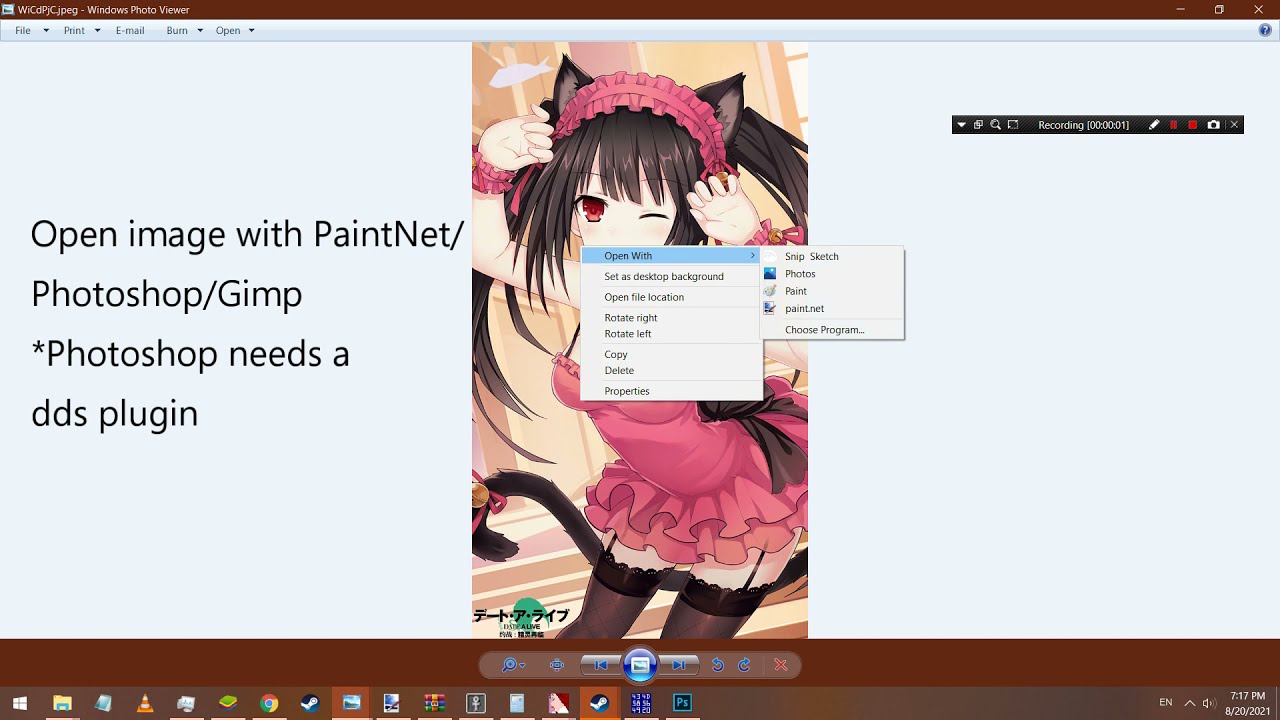Show hidden system tray icons
The height and width of the screenshot is (720, 1280).
(x=1190, y=703)
